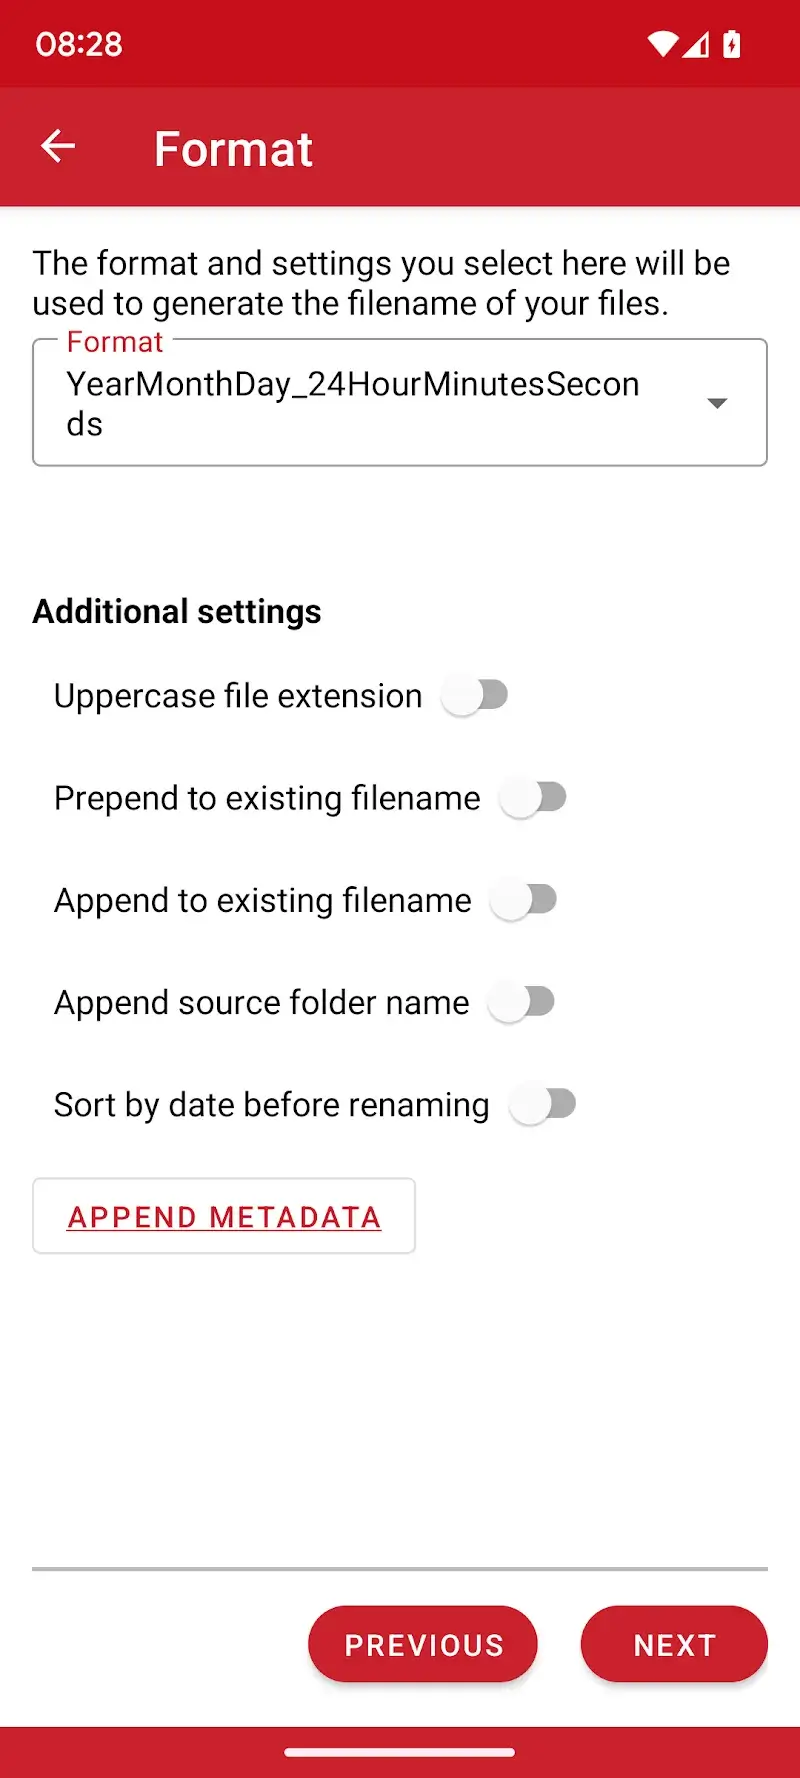
Task: Tap the bottom navigation gesture handle
Action: pyautogui.click(x=400, y=1752)
